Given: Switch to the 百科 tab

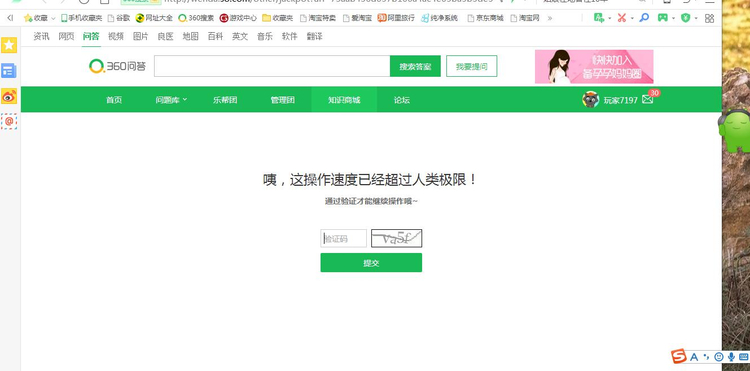Looking at the screenshot, I should point(215,36).
